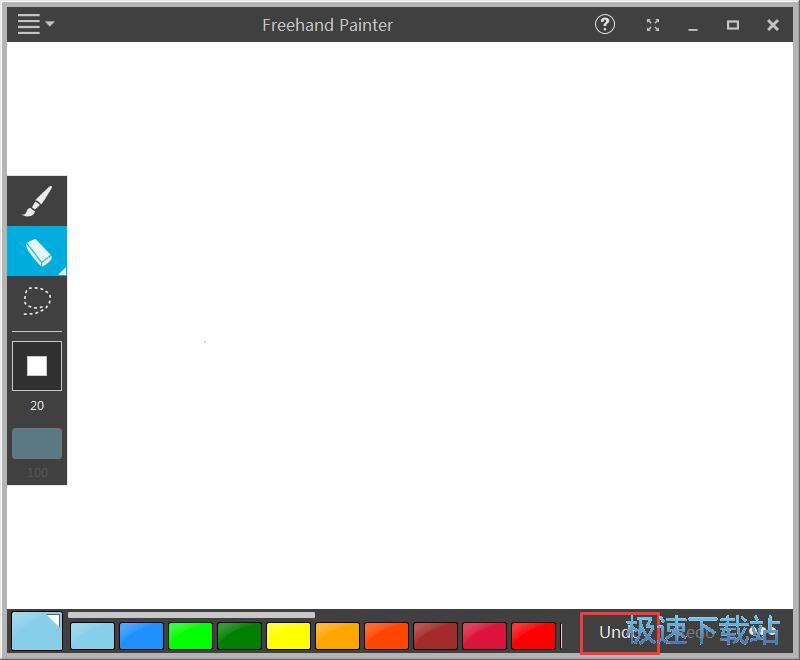The width and height of the screenshot is (800, 660).
Task: Toggle fullscreen mode with the arrows icon
Action: coord(653,25)
